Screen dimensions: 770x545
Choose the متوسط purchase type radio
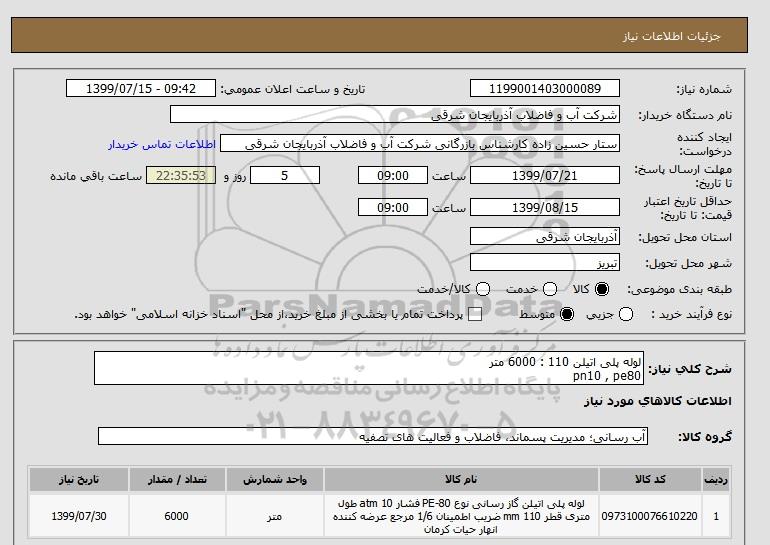(x=567, y=314)
